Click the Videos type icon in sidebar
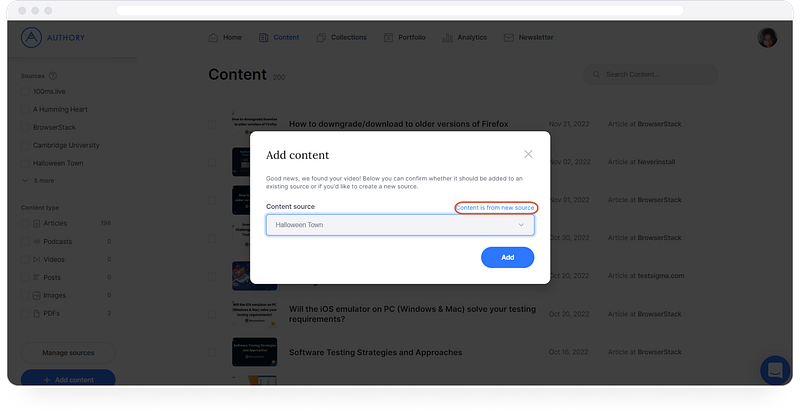 tap(36, 259)
